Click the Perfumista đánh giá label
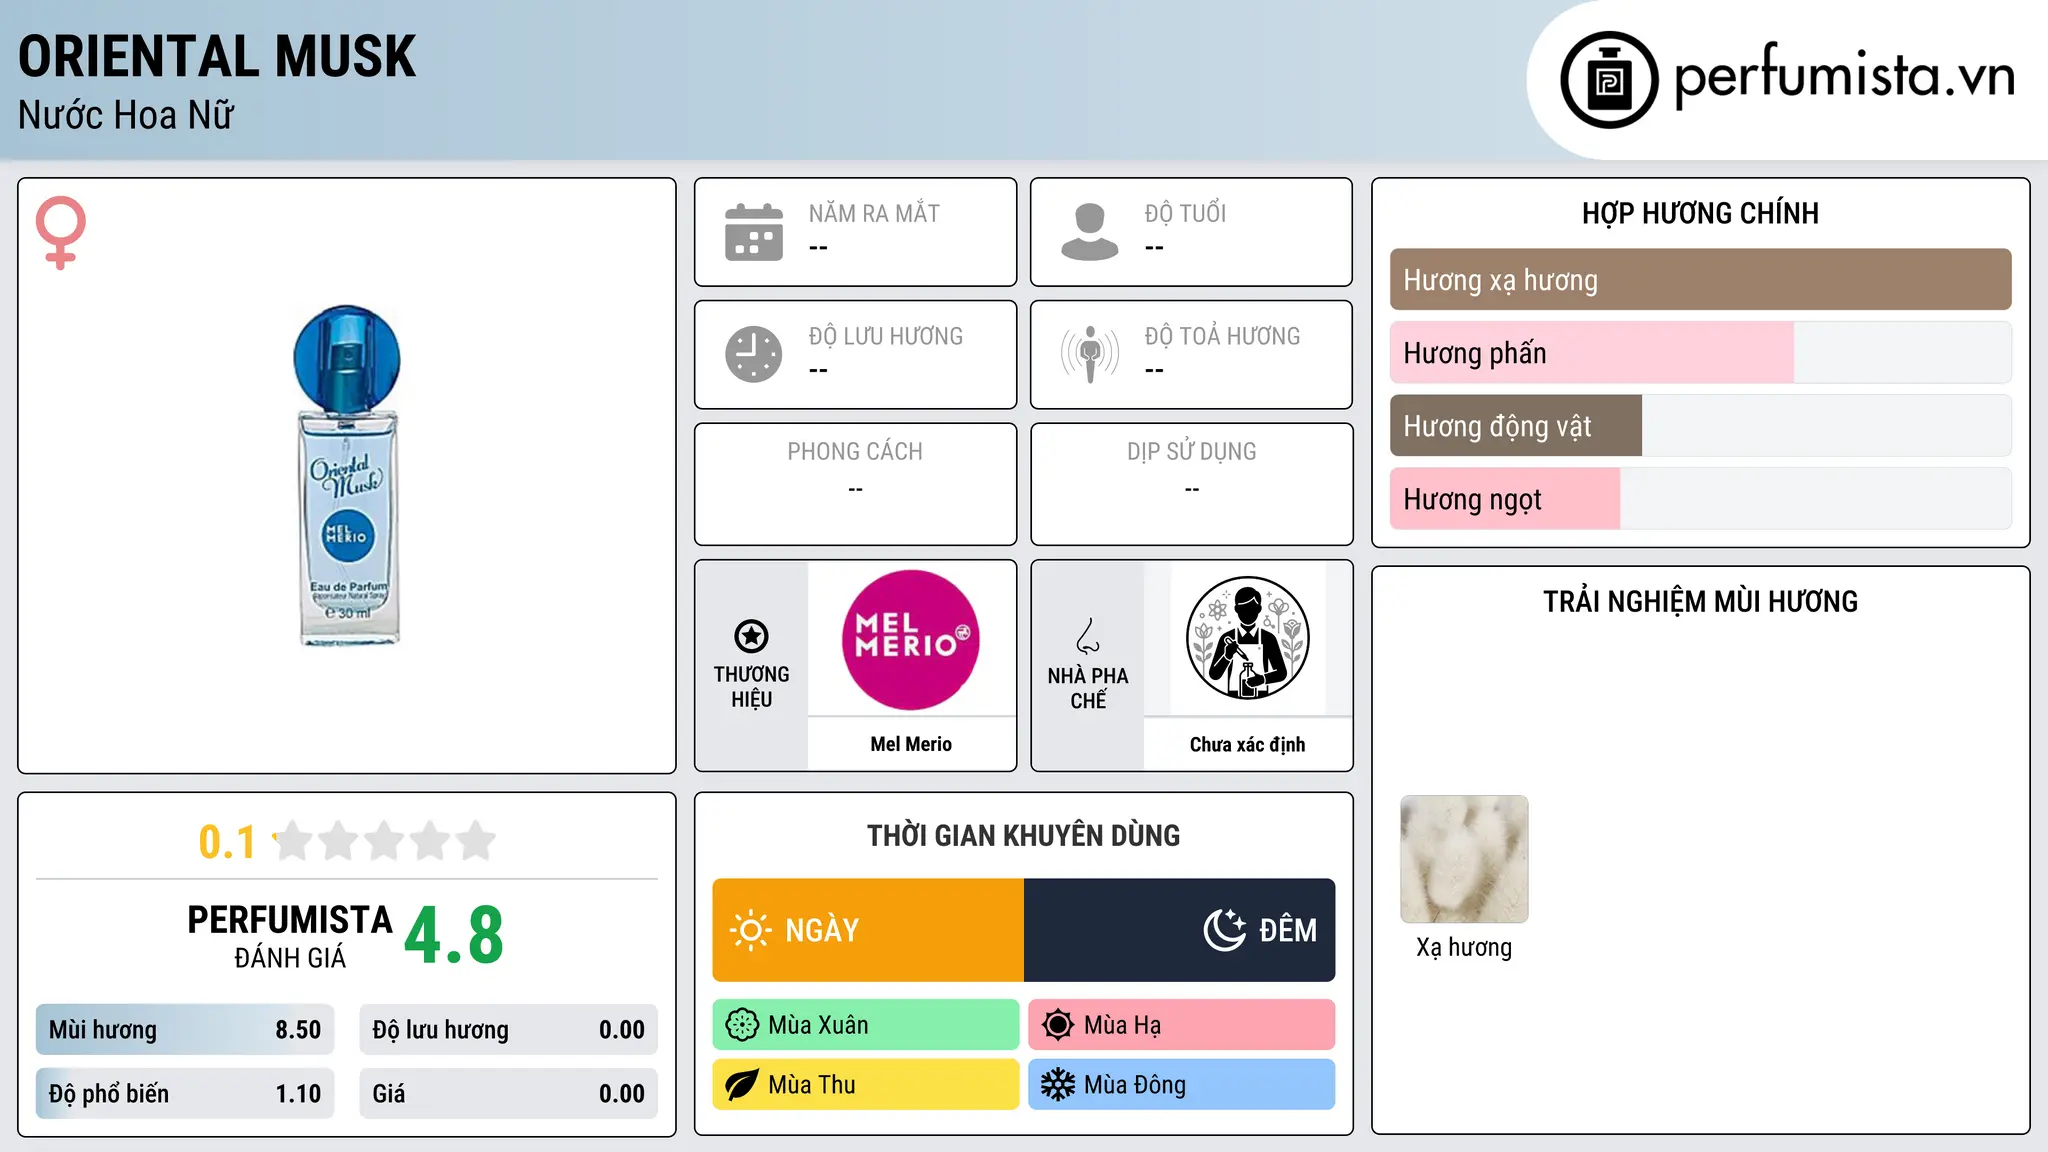 point(290,936)
